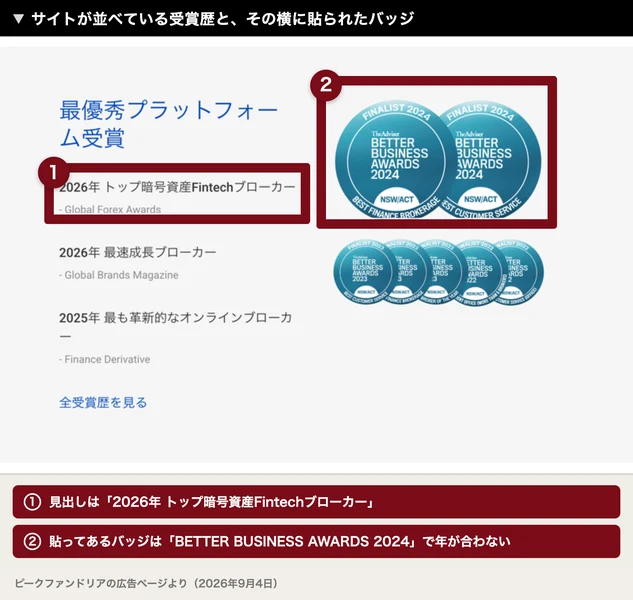This screenshot has height=600, width=633.
Task: Click the 2022 Customer Service (Office) badge
Action: [522, 273]
